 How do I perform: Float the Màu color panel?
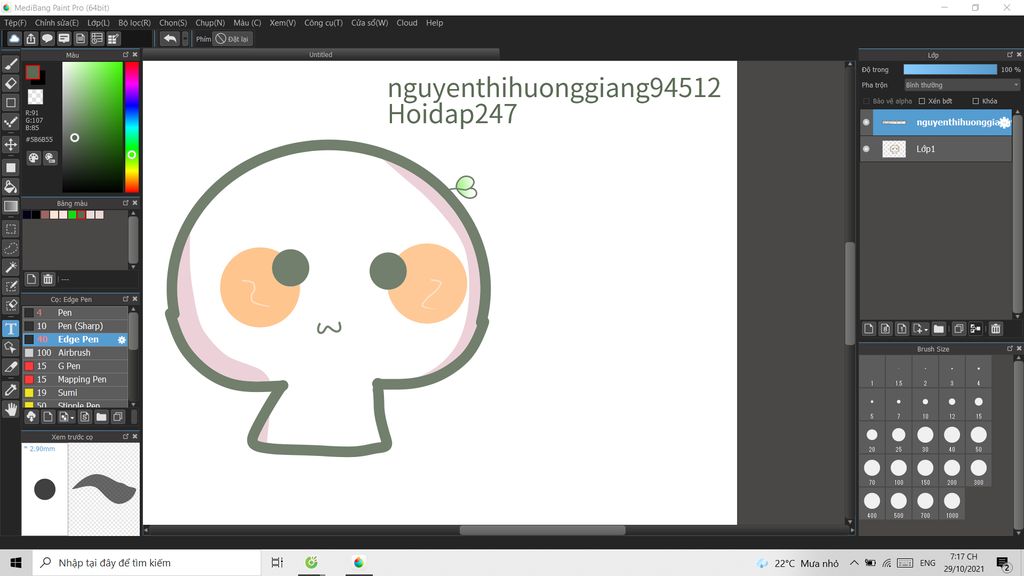[125, 55]
